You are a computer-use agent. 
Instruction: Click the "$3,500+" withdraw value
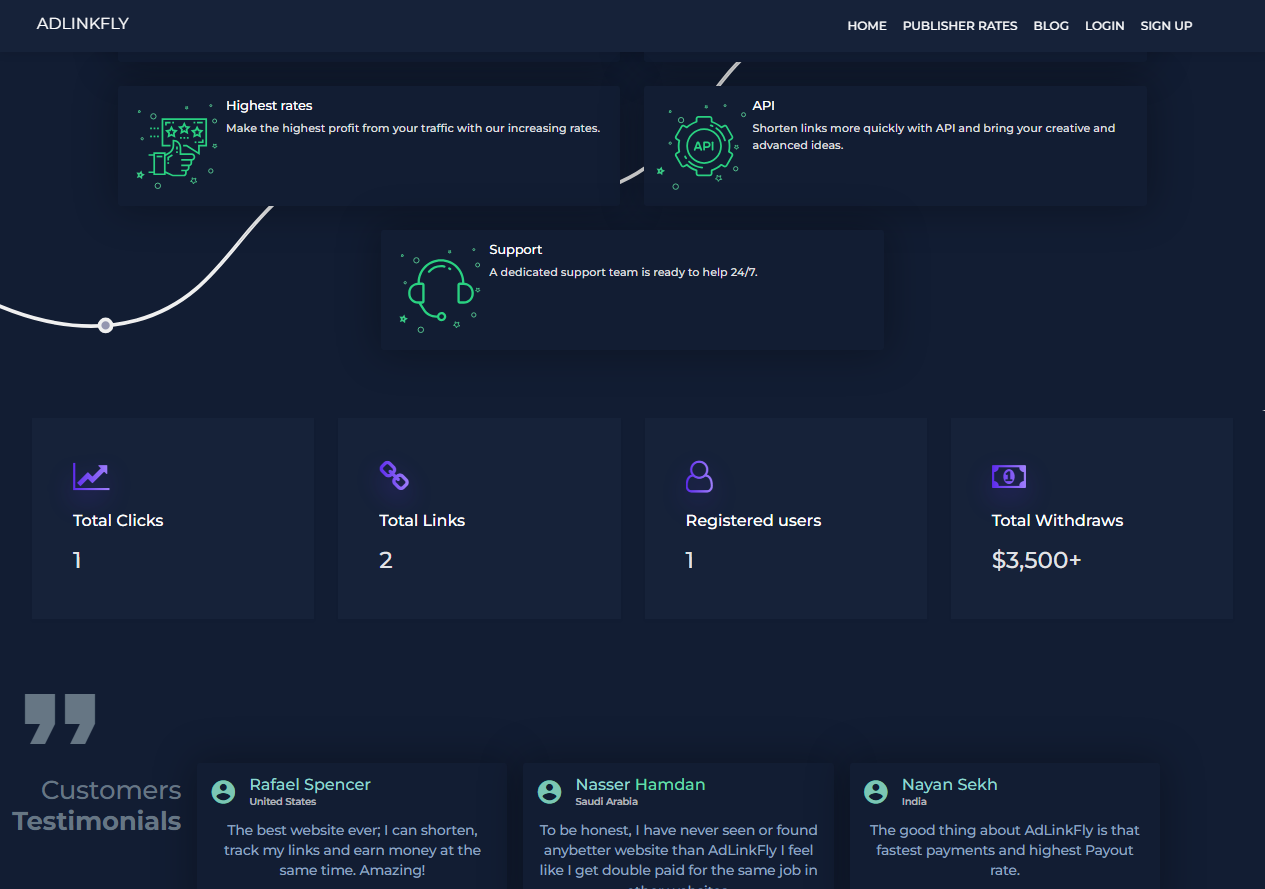coord(1036,561)
